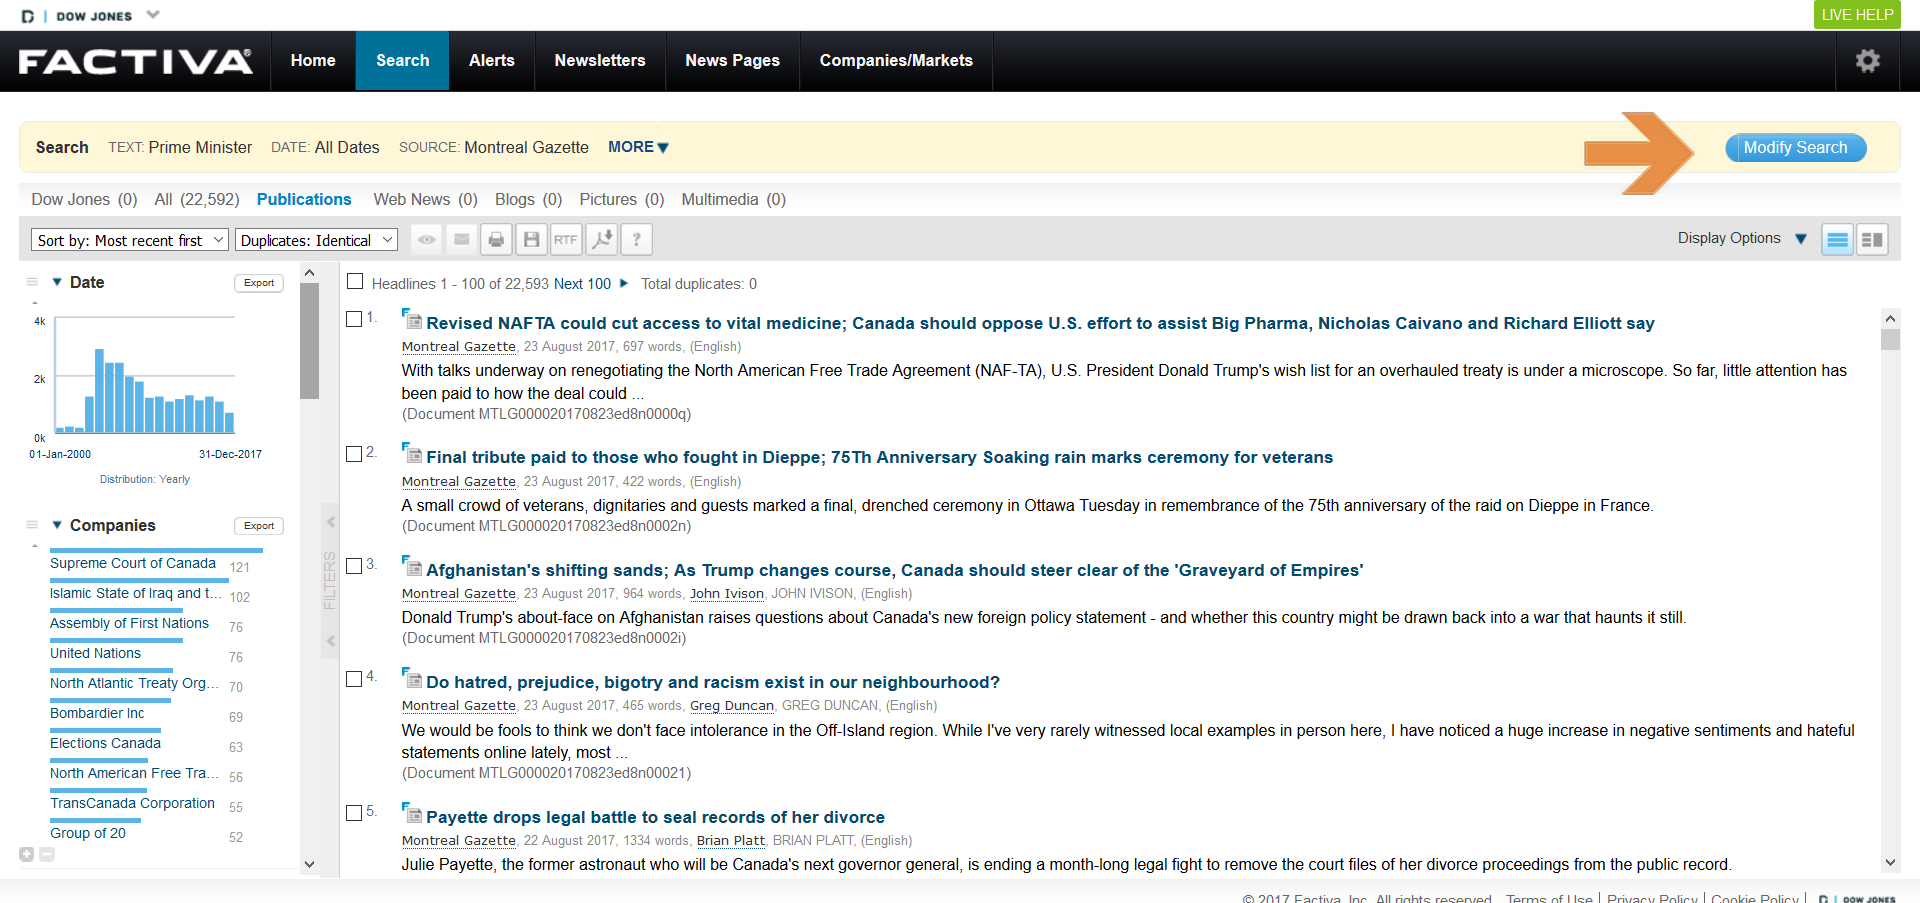The height and width of the screenshot is (903, 1920).
Task: Open the settings gear menu
Action: 1867,61
